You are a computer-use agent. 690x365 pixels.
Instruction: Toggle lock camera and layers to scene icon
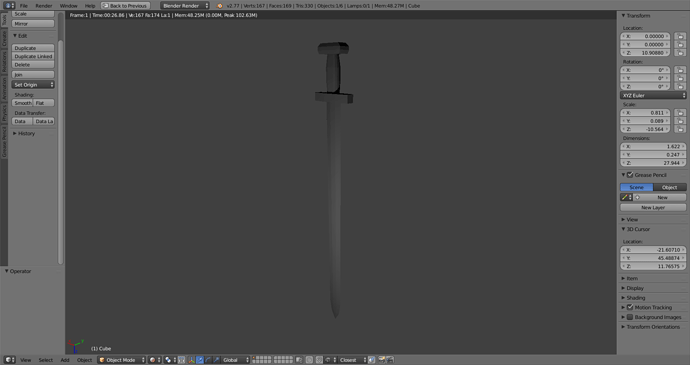coord(299,360)
